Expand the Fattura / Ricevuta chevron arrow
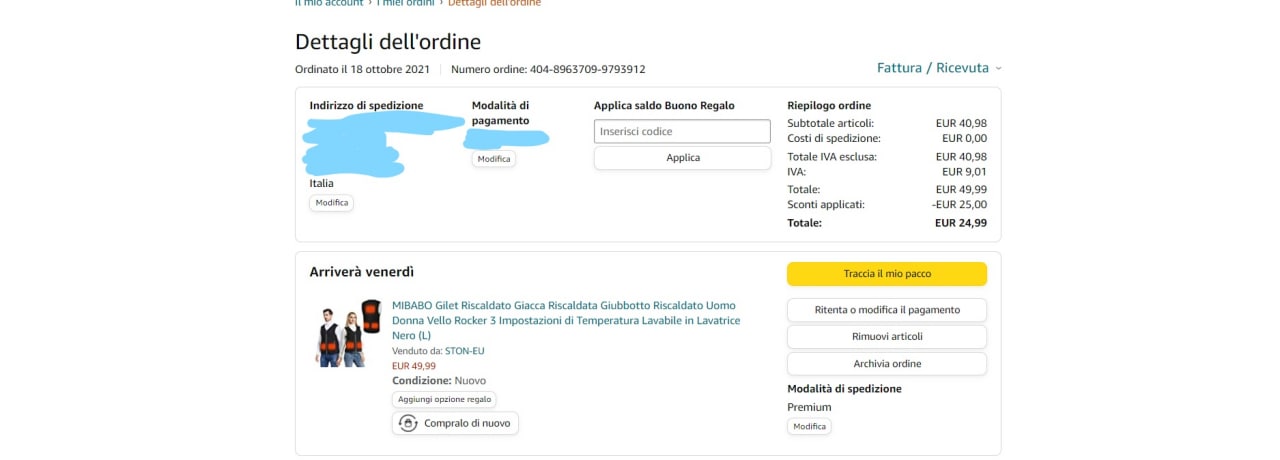1280x460 pixels. coord(998,69)
